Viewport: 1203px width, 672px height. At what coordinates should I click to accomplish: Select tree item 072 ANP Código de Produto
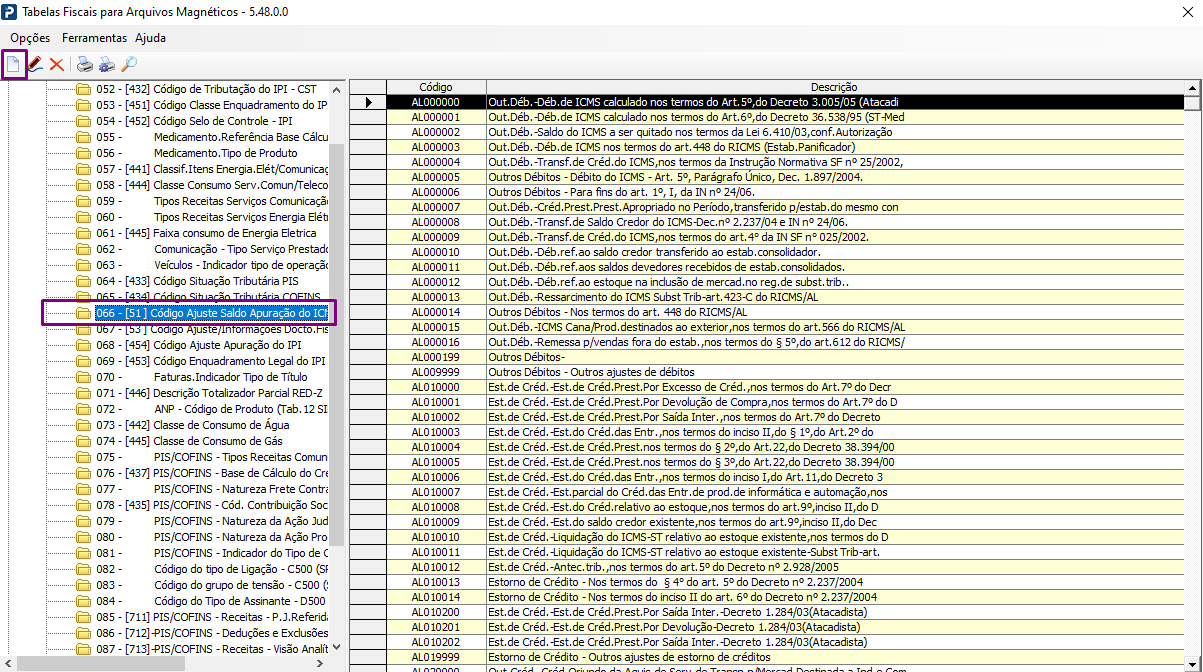point(211,409)
